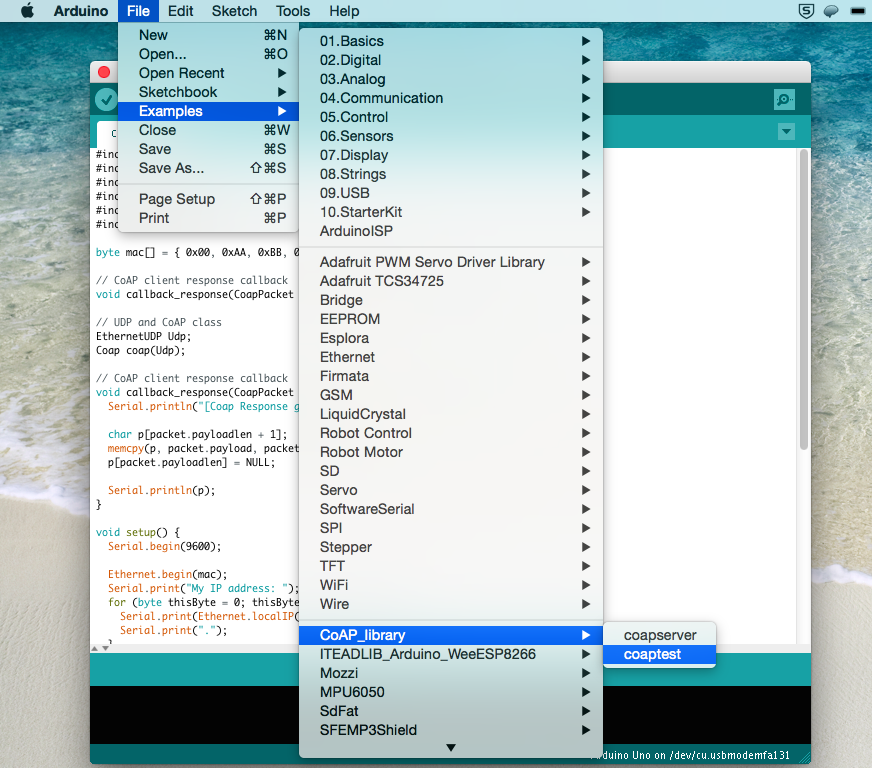Expand the 05.Control examples
Viewport: 872px width, 768px height.
(451, 117)
